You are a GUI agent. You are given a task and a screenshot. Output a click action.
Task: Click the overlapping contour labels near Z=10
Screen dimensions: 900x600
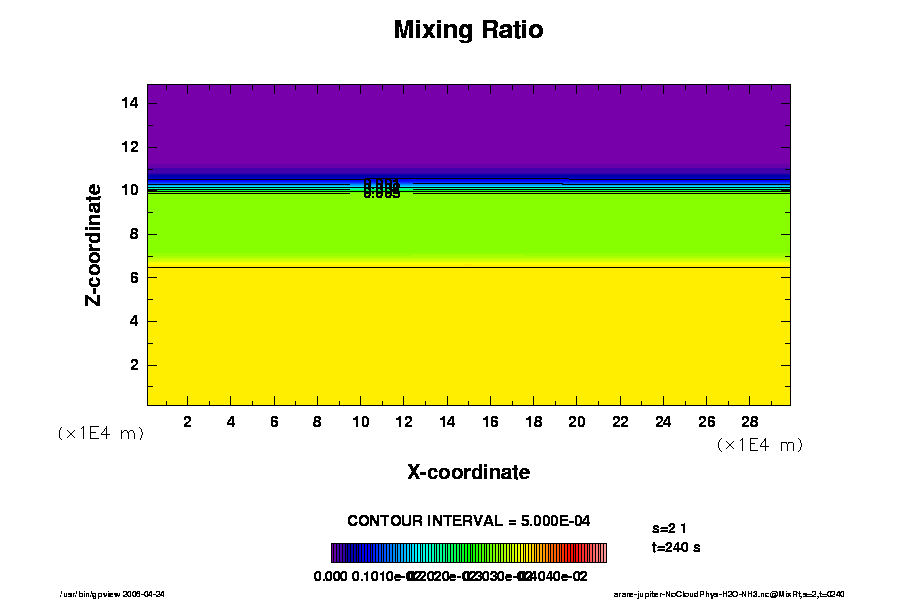382,188
